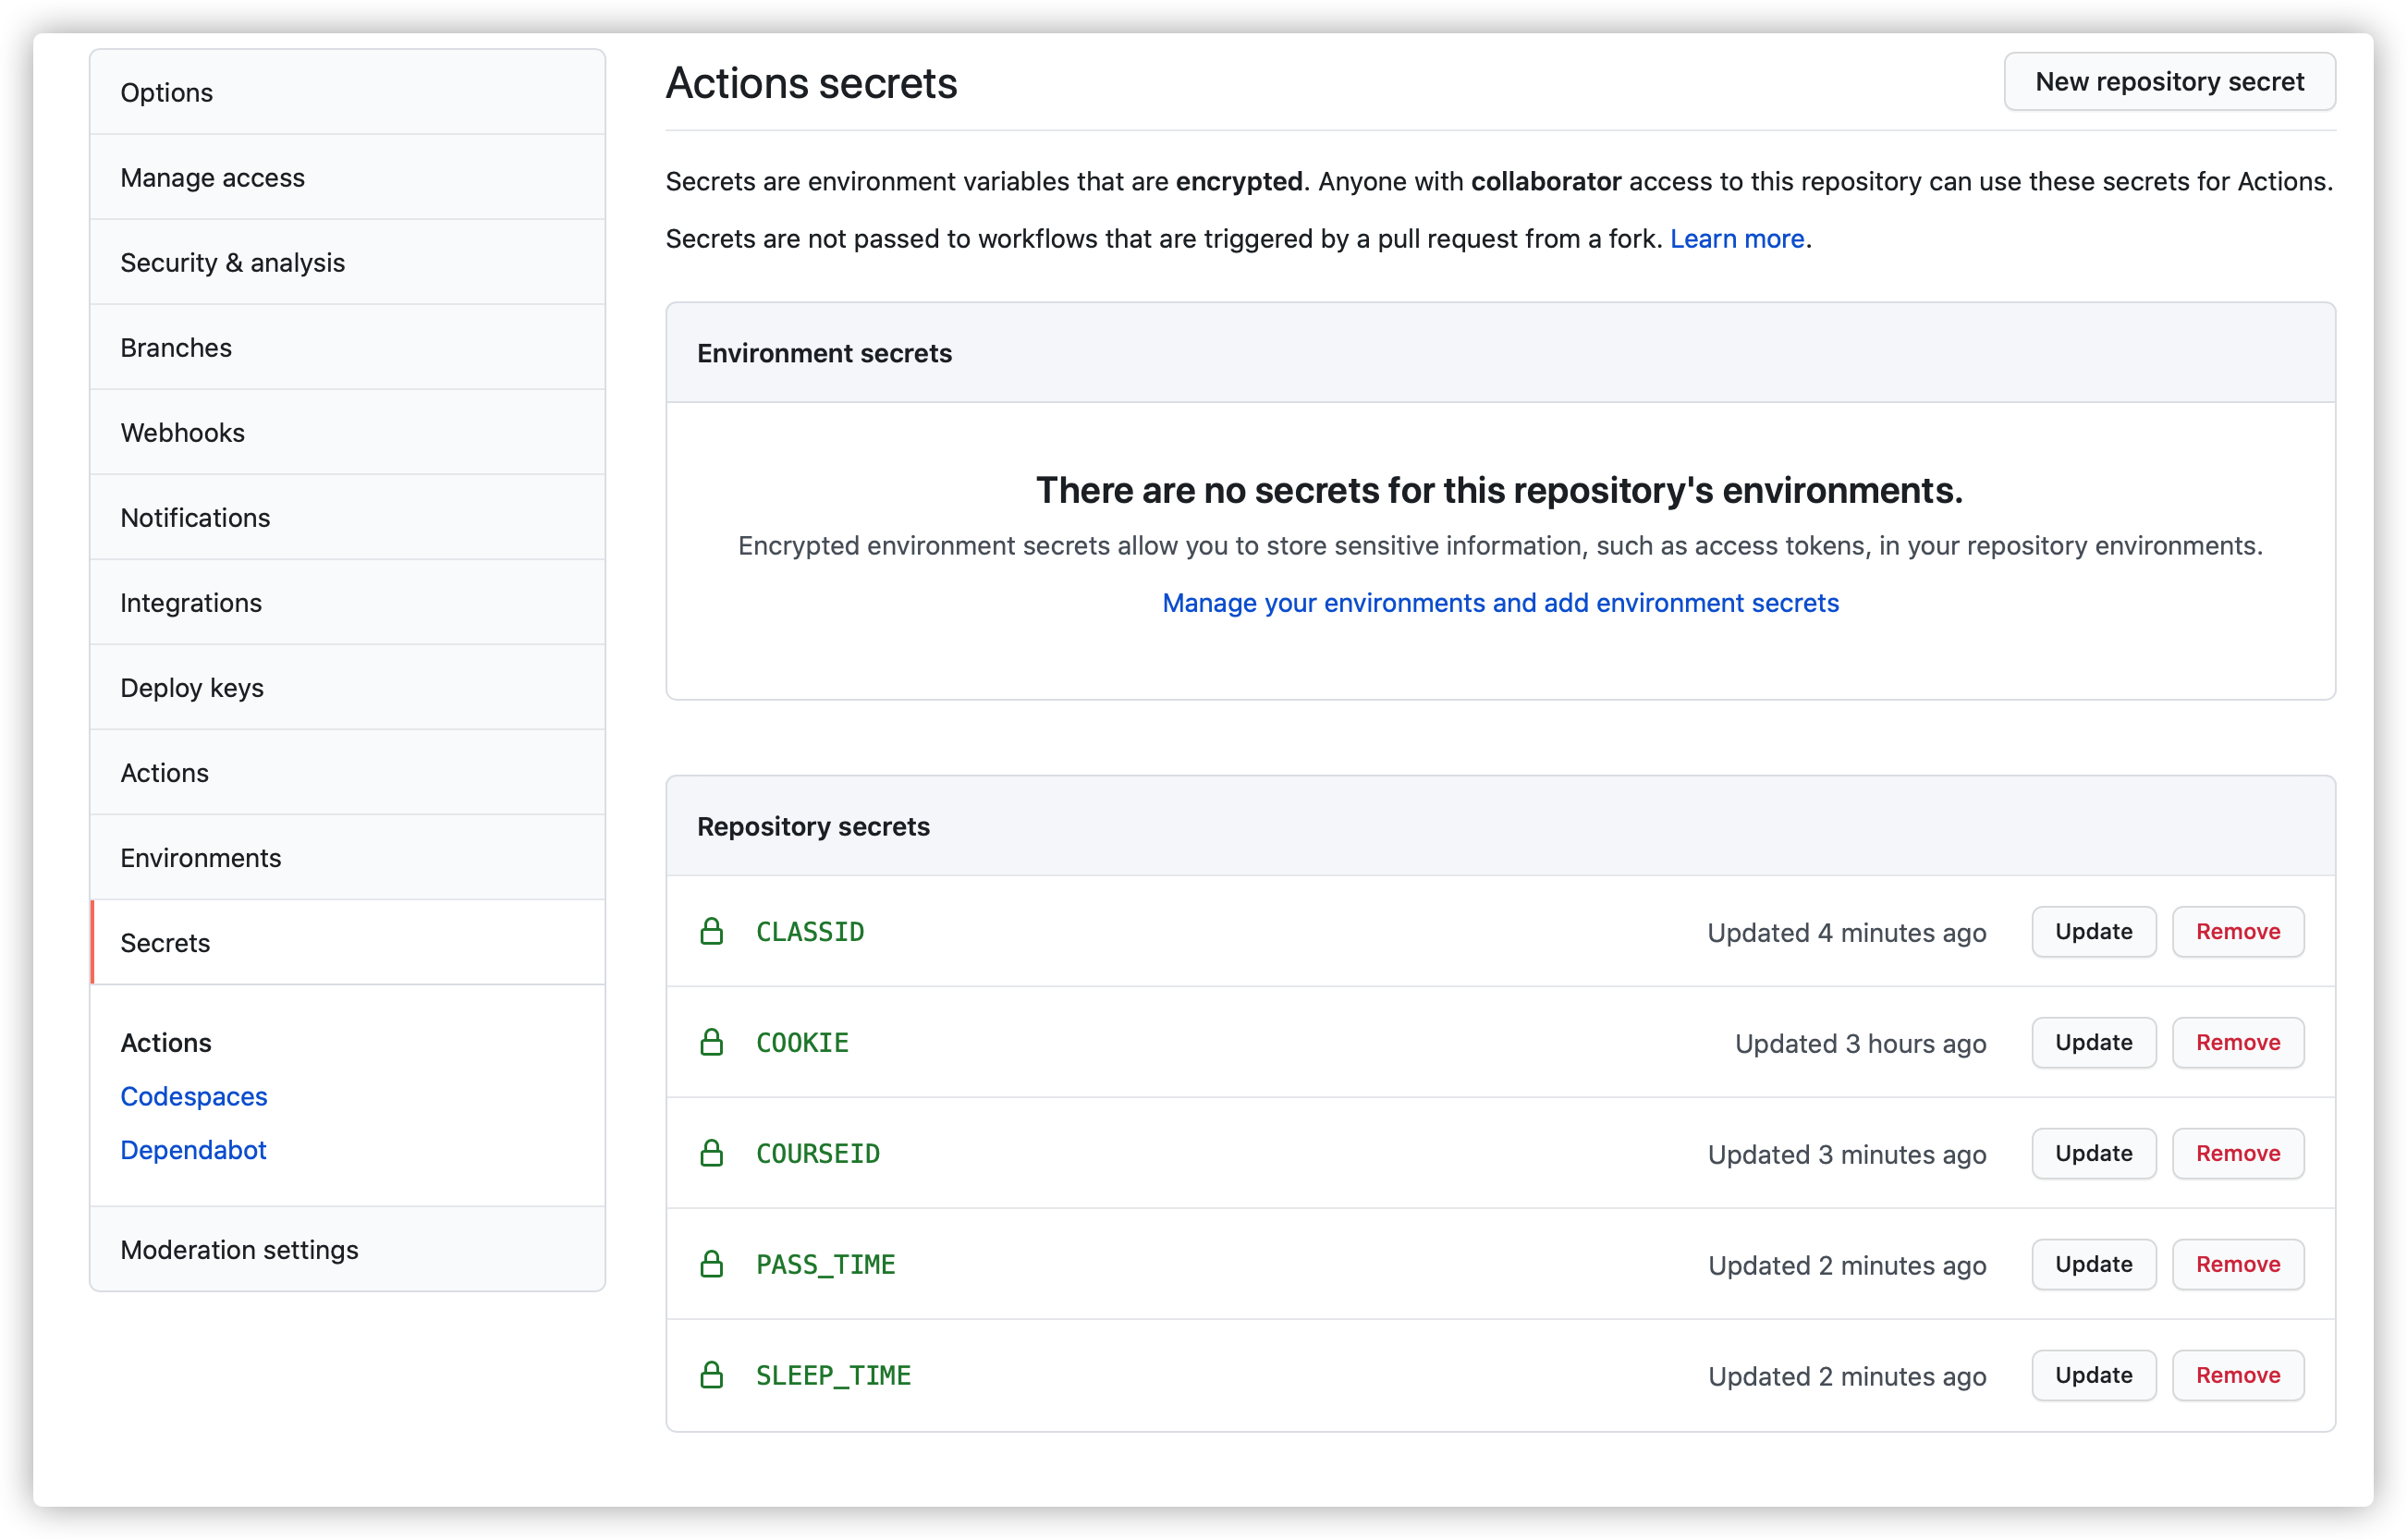Viewport: 2407px width, 1540px height.
Task: Click the Learn more link
Action: tap(1737, 239)
